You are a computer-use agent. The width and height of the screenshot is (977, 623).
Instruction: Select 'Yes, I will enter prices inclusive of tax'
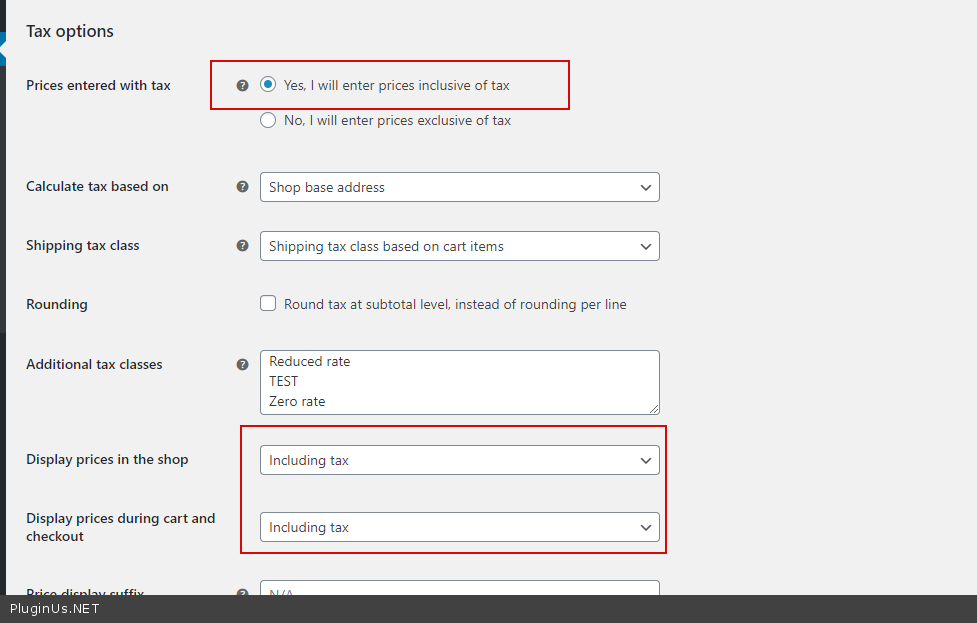pos(268,85)
